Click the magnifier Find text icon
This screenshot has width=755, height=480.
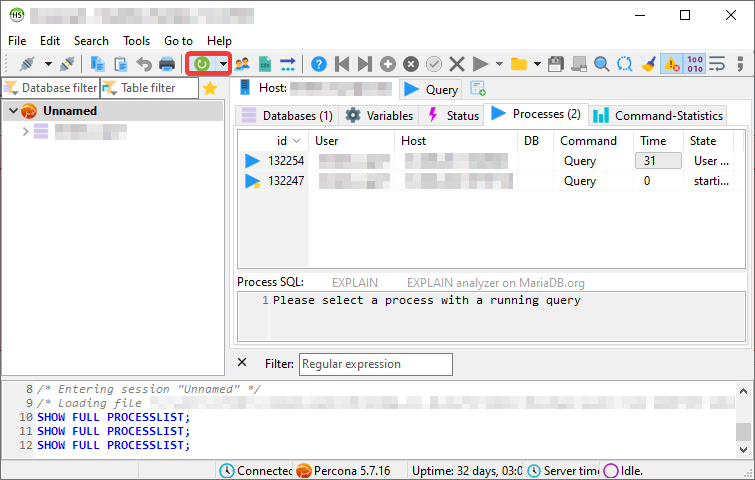point(602,64)
